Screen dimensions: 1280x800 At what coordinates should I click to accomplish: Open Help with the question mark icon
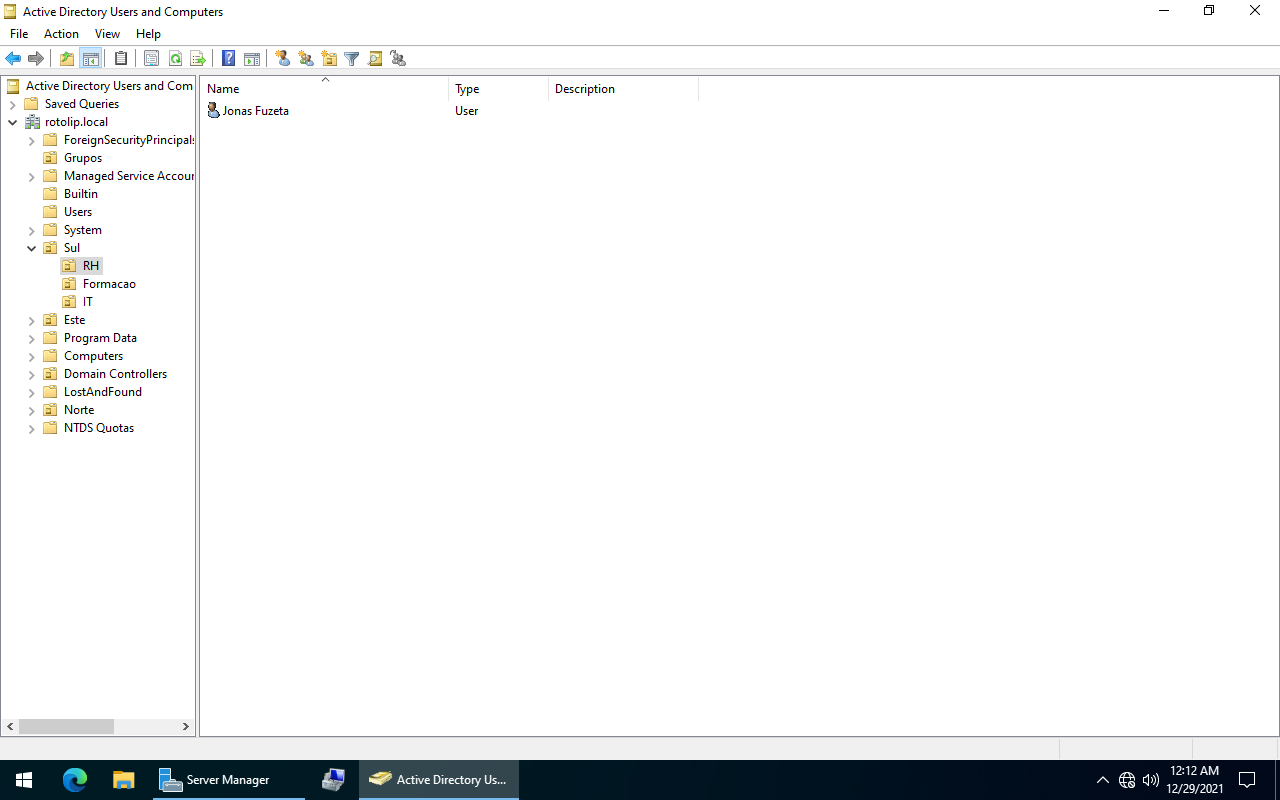tap(228, 59)
